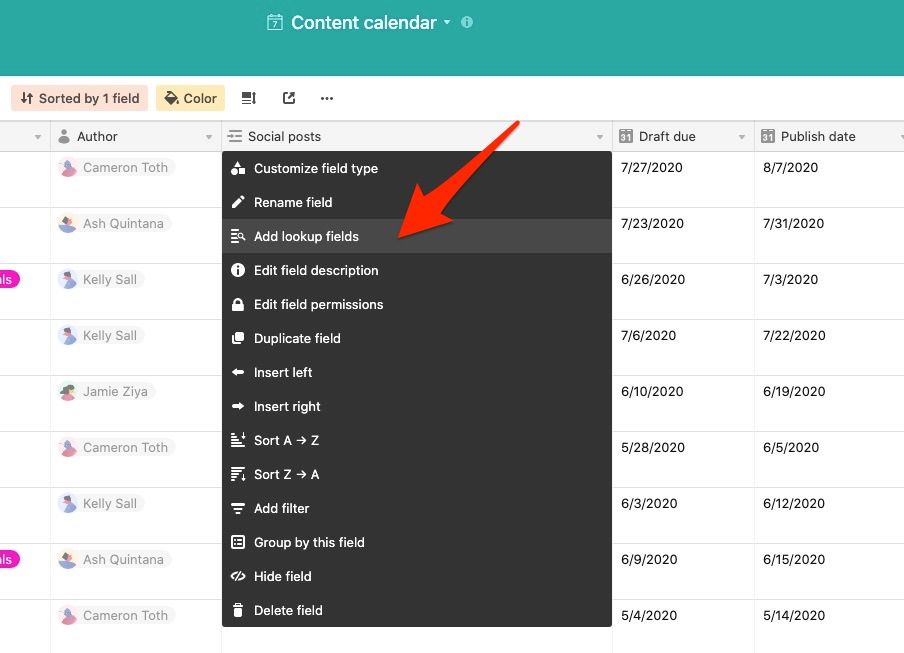Choose Edit field permissions

[417, 304]
